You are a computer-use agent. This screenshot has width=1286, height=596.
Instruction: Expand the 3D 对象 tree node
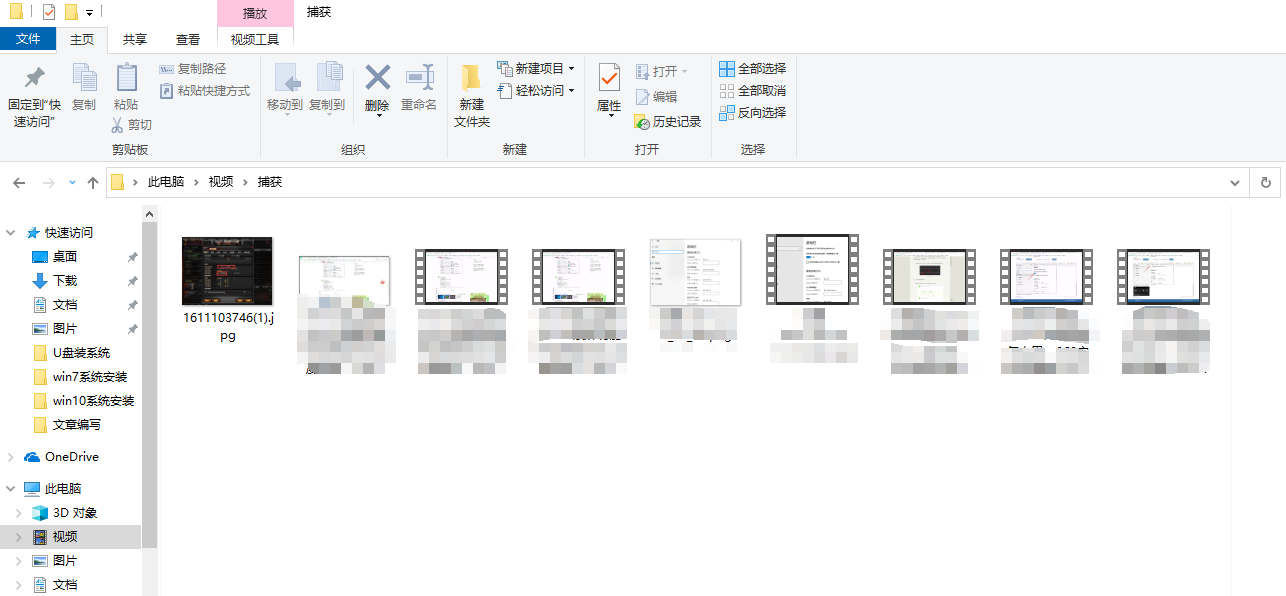(19, 512)
